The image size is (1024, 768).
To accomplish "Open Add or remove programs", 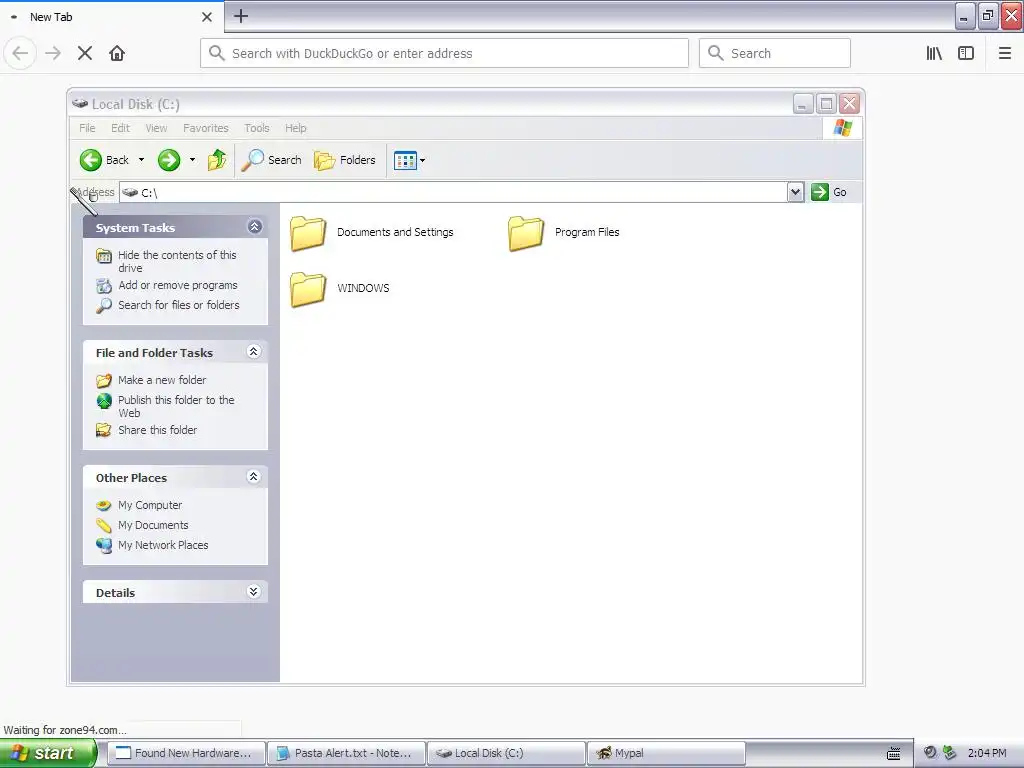I will pyautogui.click(x=178, y=285).
